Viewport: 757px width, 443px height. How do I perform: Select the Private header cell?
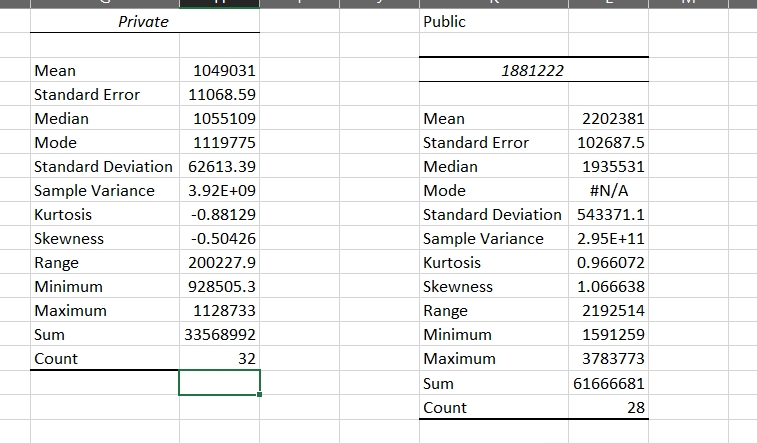pyautogui.click(x=145, y=21)
